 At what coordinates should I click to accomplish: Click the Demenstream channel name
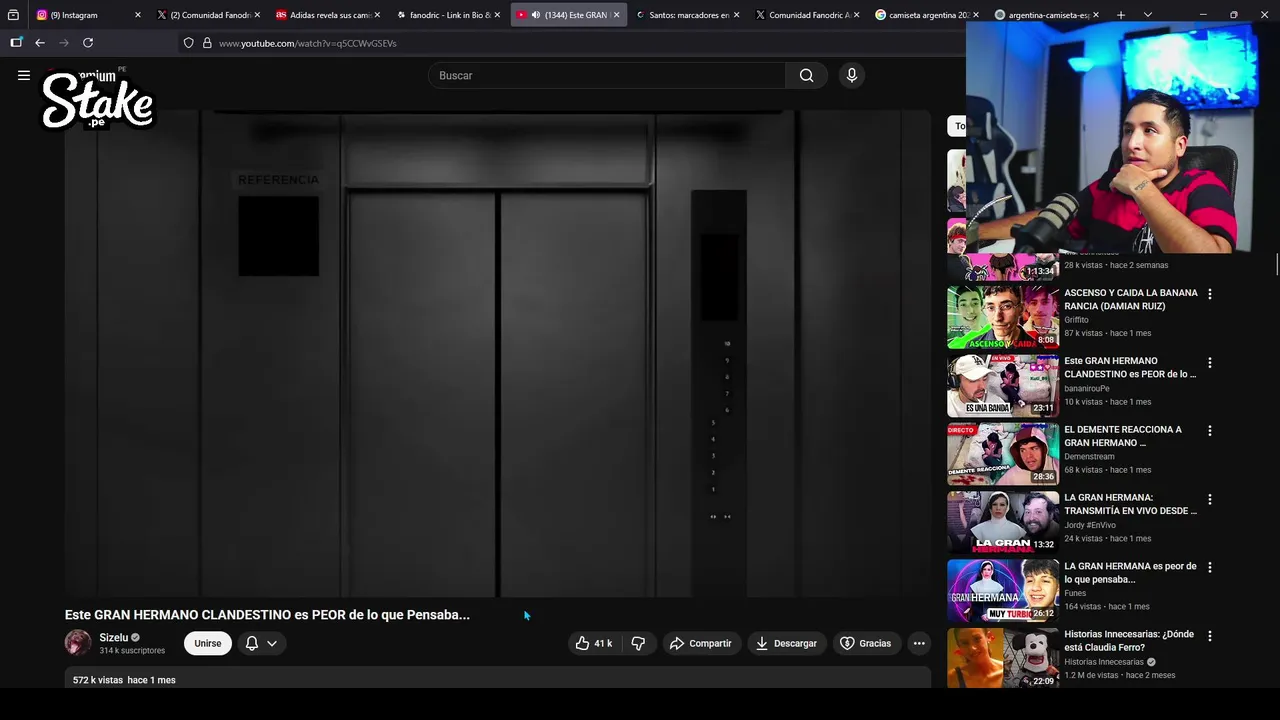coord(1089,456)
